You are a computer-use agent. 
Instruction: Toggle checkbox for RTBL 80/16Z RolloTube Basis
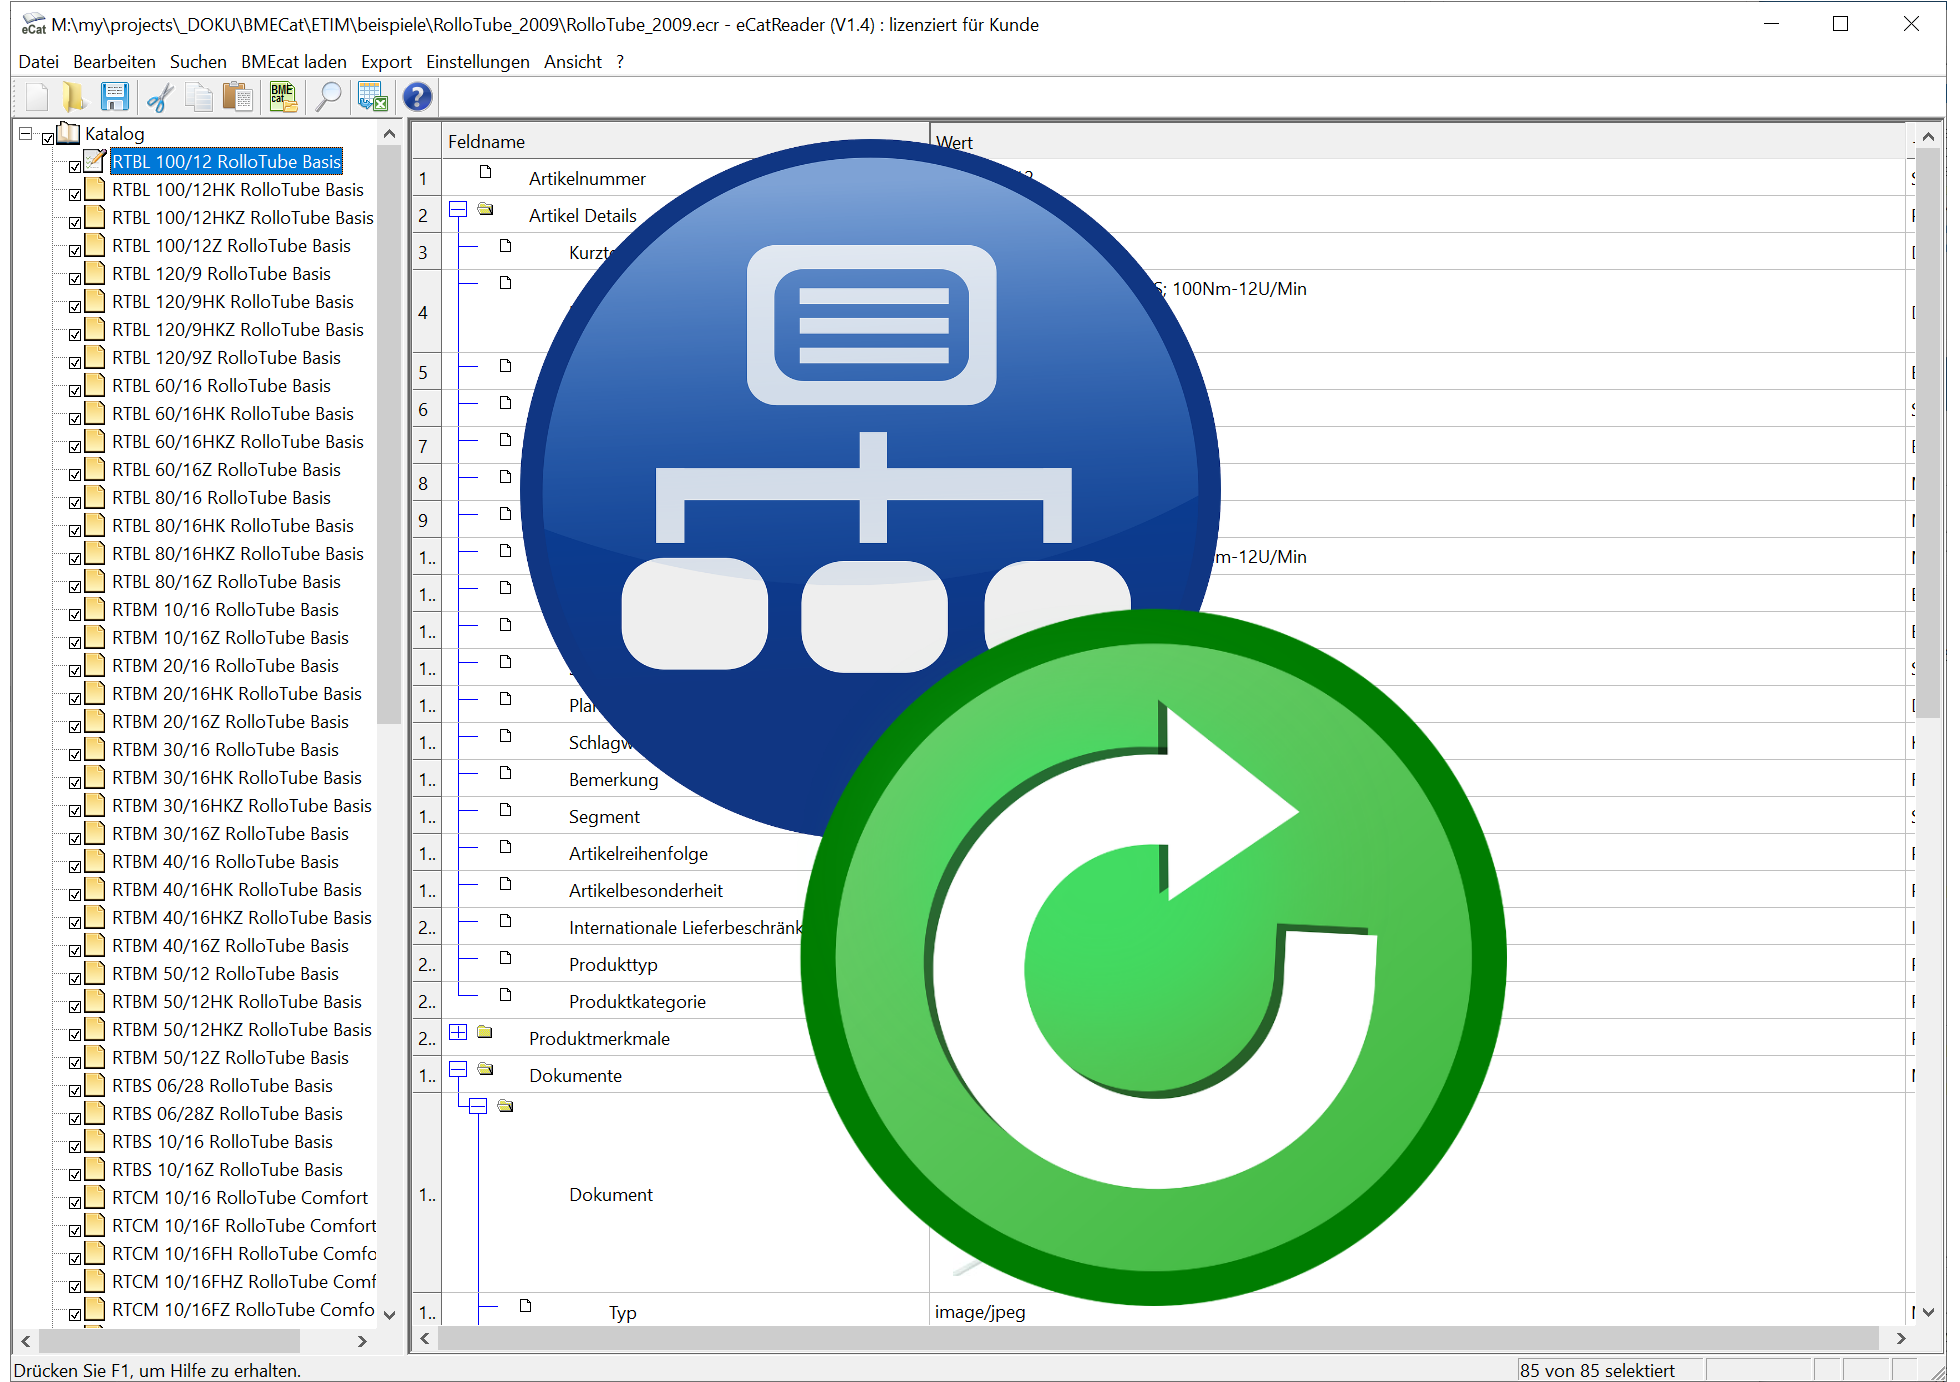pos(75,586)
